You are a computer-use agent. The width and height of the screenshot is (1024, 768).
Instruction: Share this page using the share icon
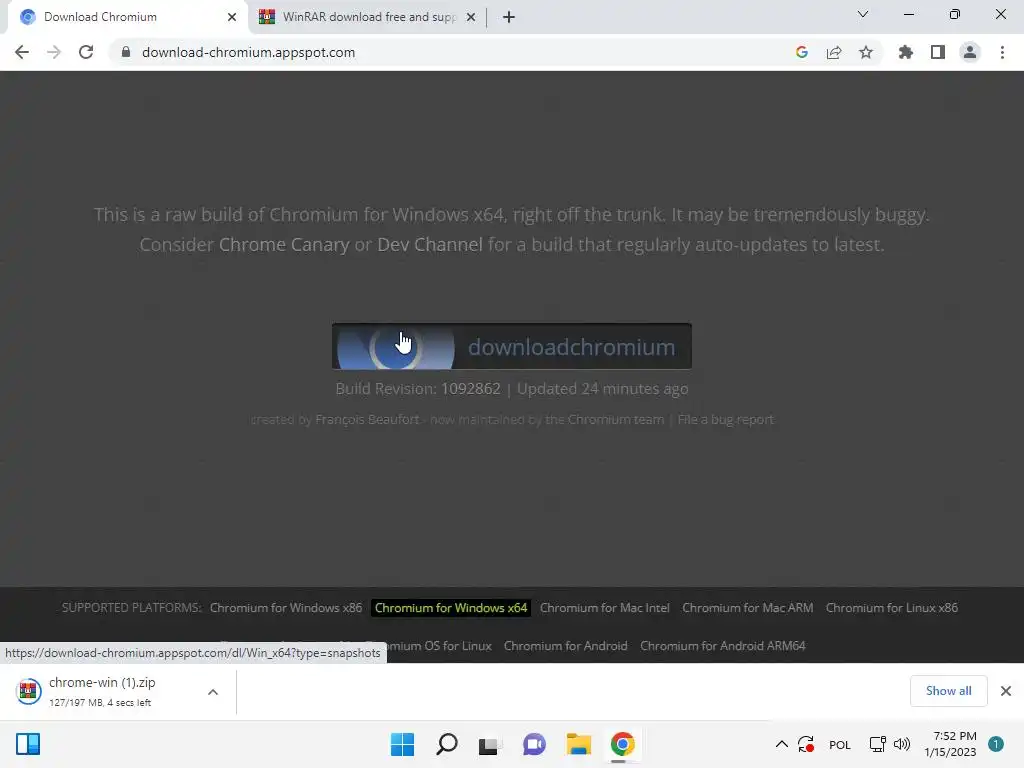(834, 52)
